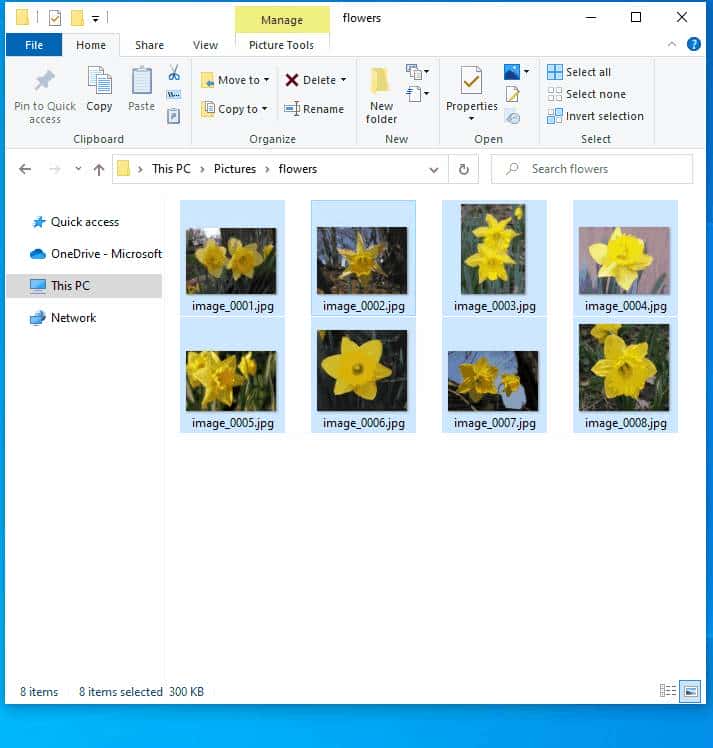Click Pictures in the address breadcrumb
Viewport: 713px width, 748px height.
point(235,169)
